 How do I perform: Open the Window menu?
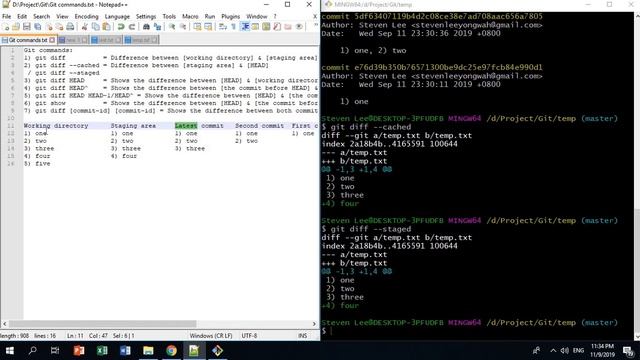coord(256,16)
